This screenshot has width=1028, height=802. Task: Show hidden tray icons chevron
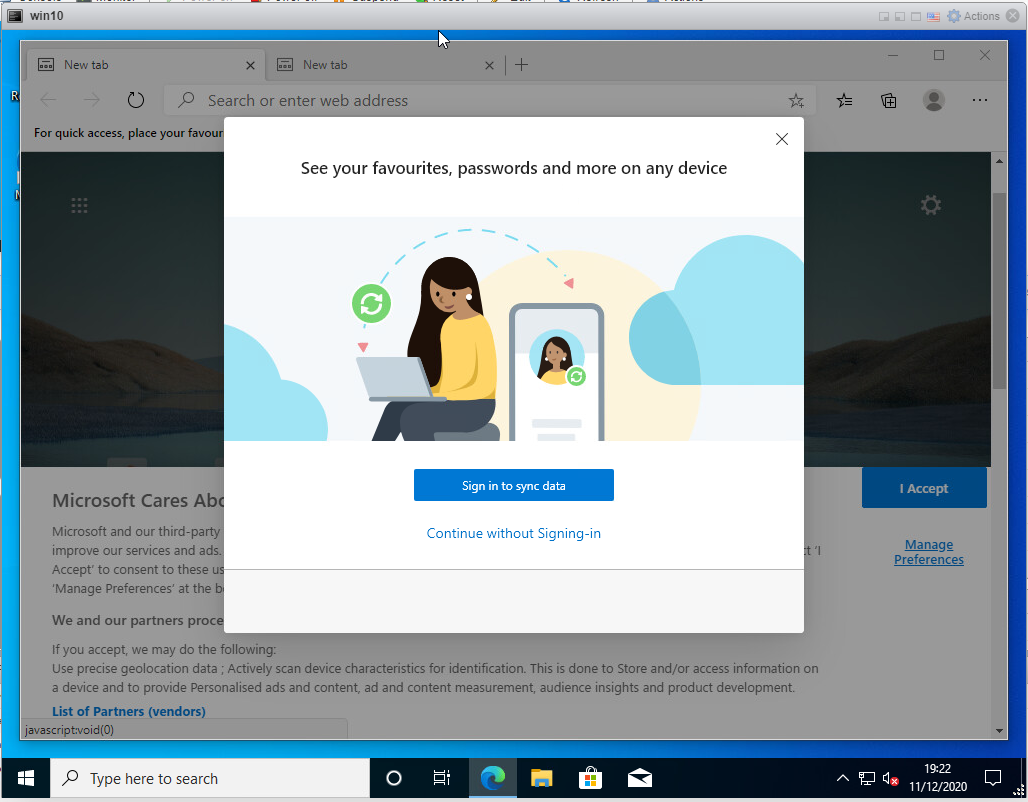coord(842,778)
